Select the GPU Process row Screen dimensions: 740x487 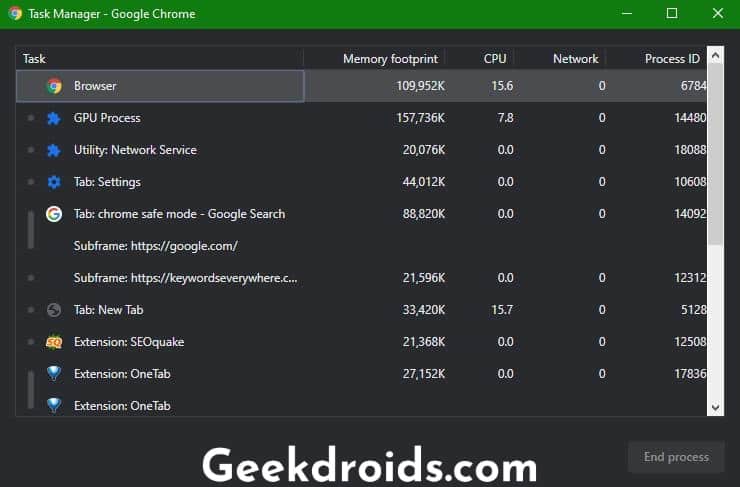(362, 118)
